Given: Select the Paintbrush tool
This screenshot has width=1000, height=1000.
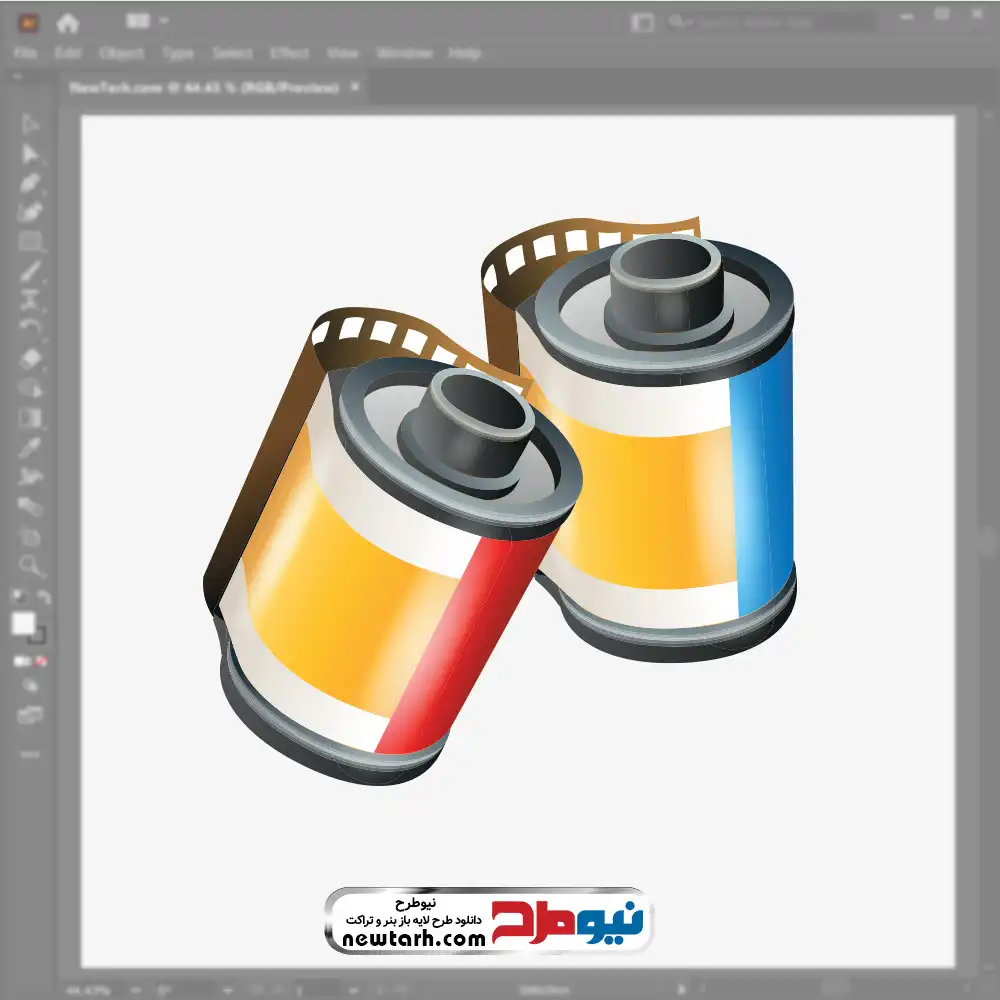Looking at the screenshot, I should [x=30, y=272].
